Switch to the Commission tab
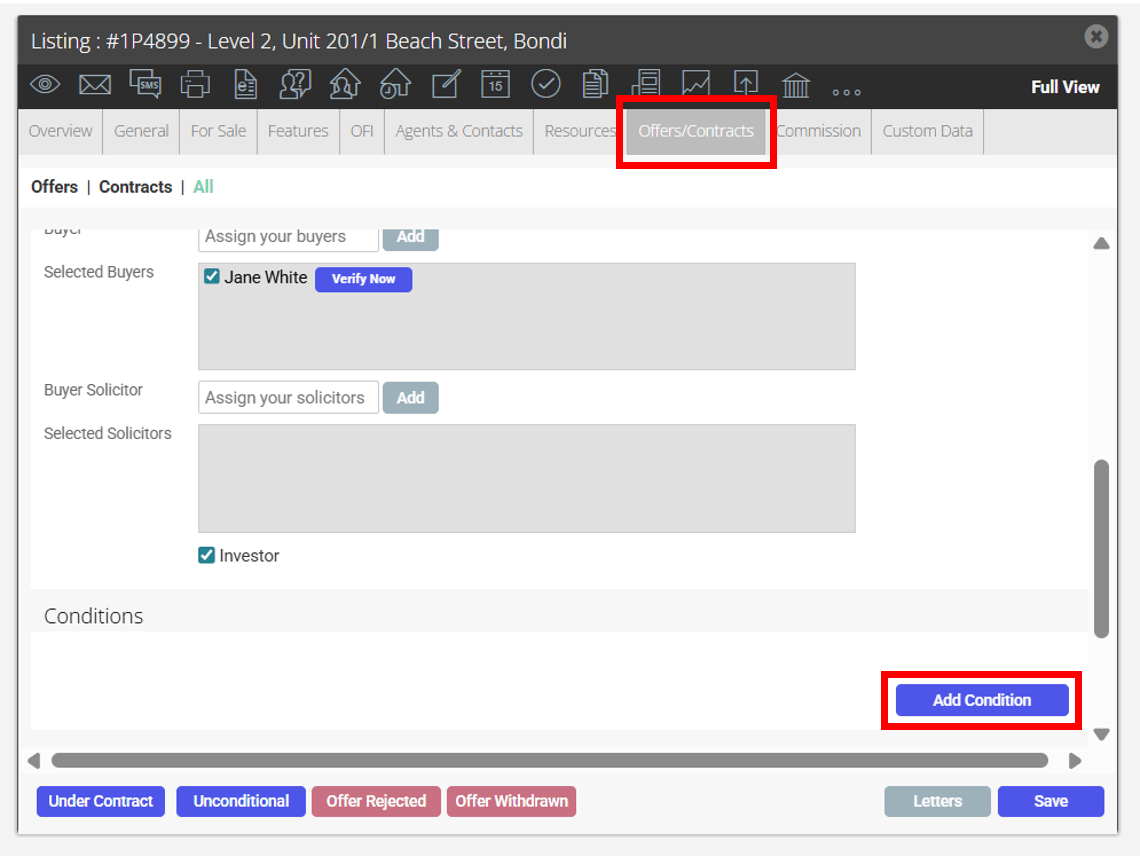 click(x=819, y=131)
